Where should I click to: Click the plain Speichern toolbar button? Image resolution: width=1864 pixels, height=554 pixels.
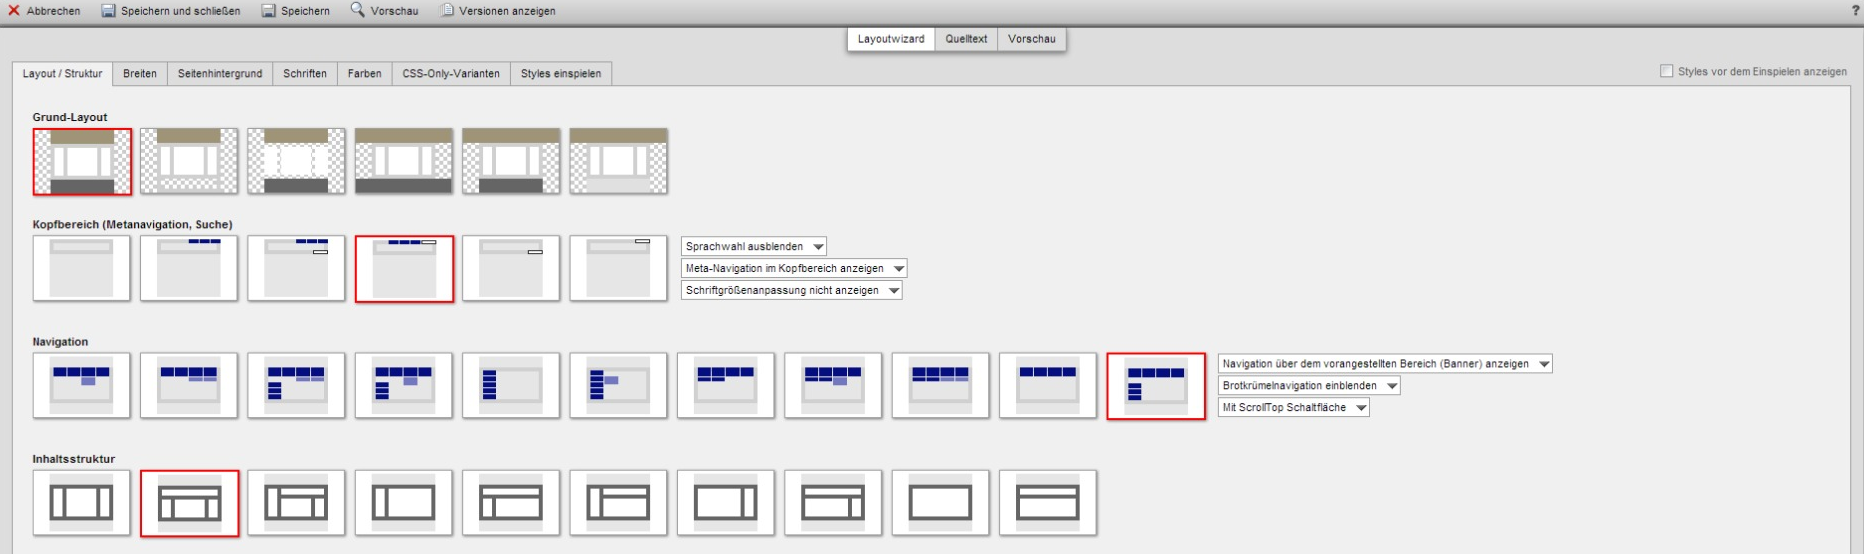click(296, 11)
